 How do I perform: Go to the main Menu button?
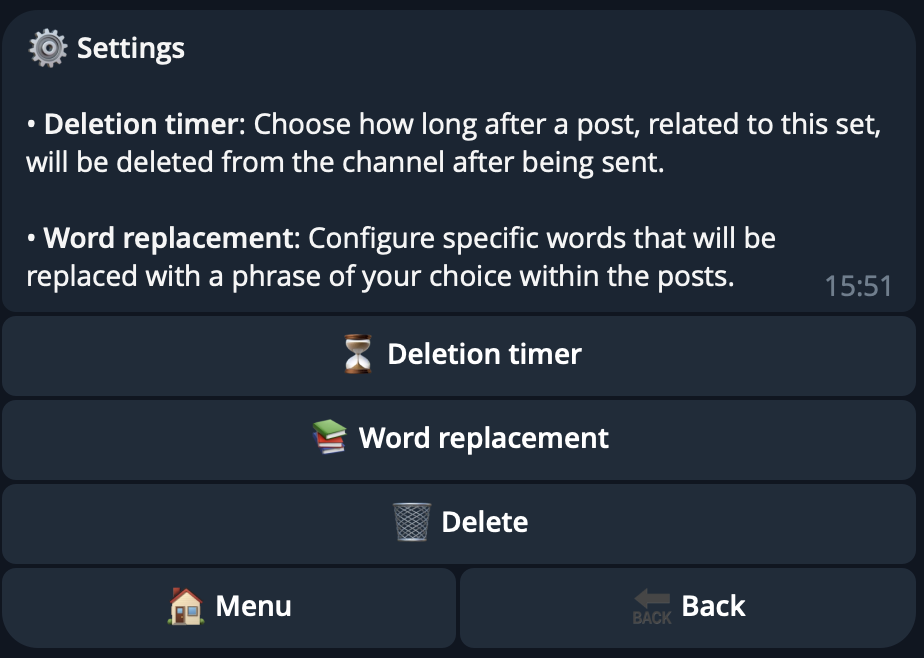tap(229, 607)
